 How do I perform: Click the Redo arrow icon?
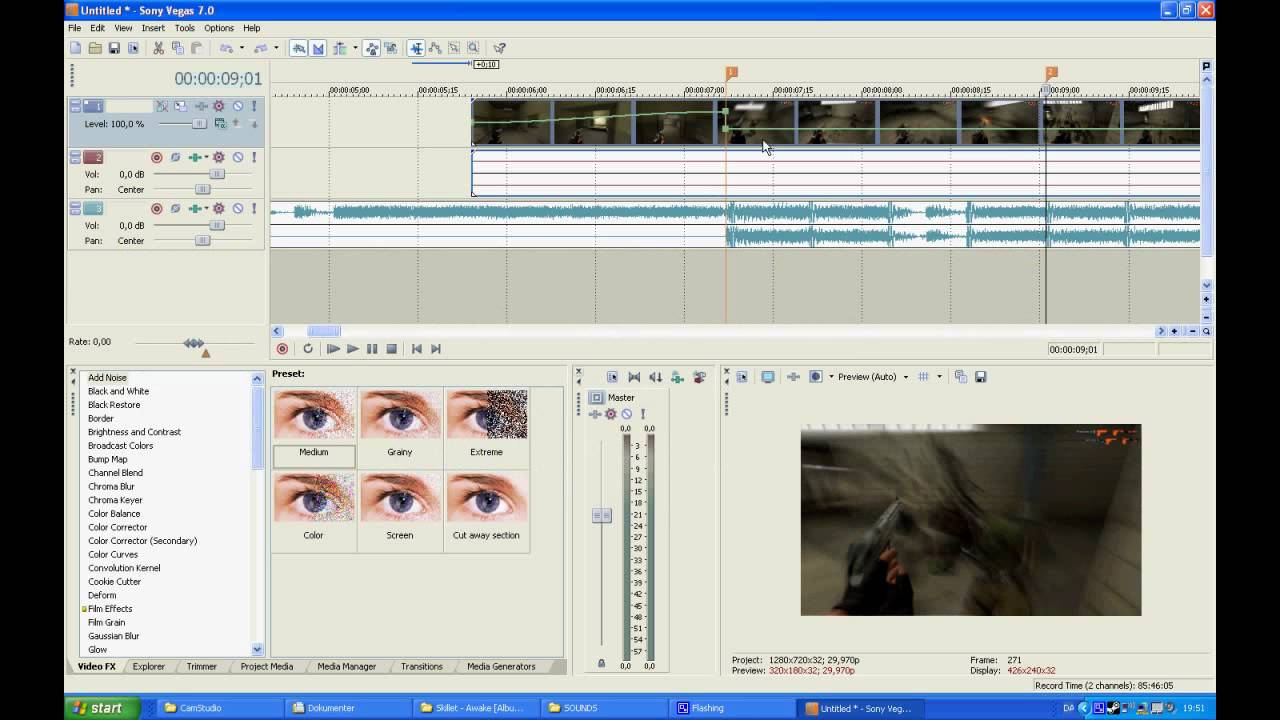tap(260, 48)
